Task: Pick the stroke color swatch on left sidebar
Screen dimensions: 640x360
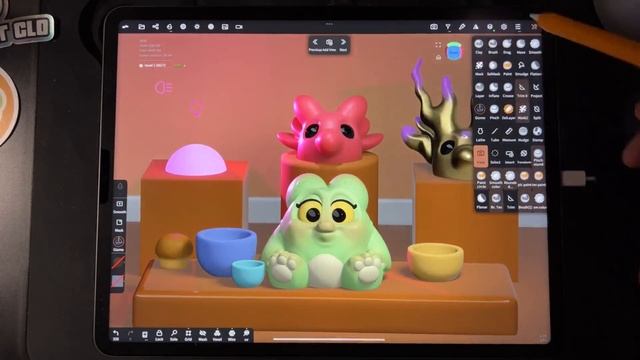Action: (x=118, y=262)
